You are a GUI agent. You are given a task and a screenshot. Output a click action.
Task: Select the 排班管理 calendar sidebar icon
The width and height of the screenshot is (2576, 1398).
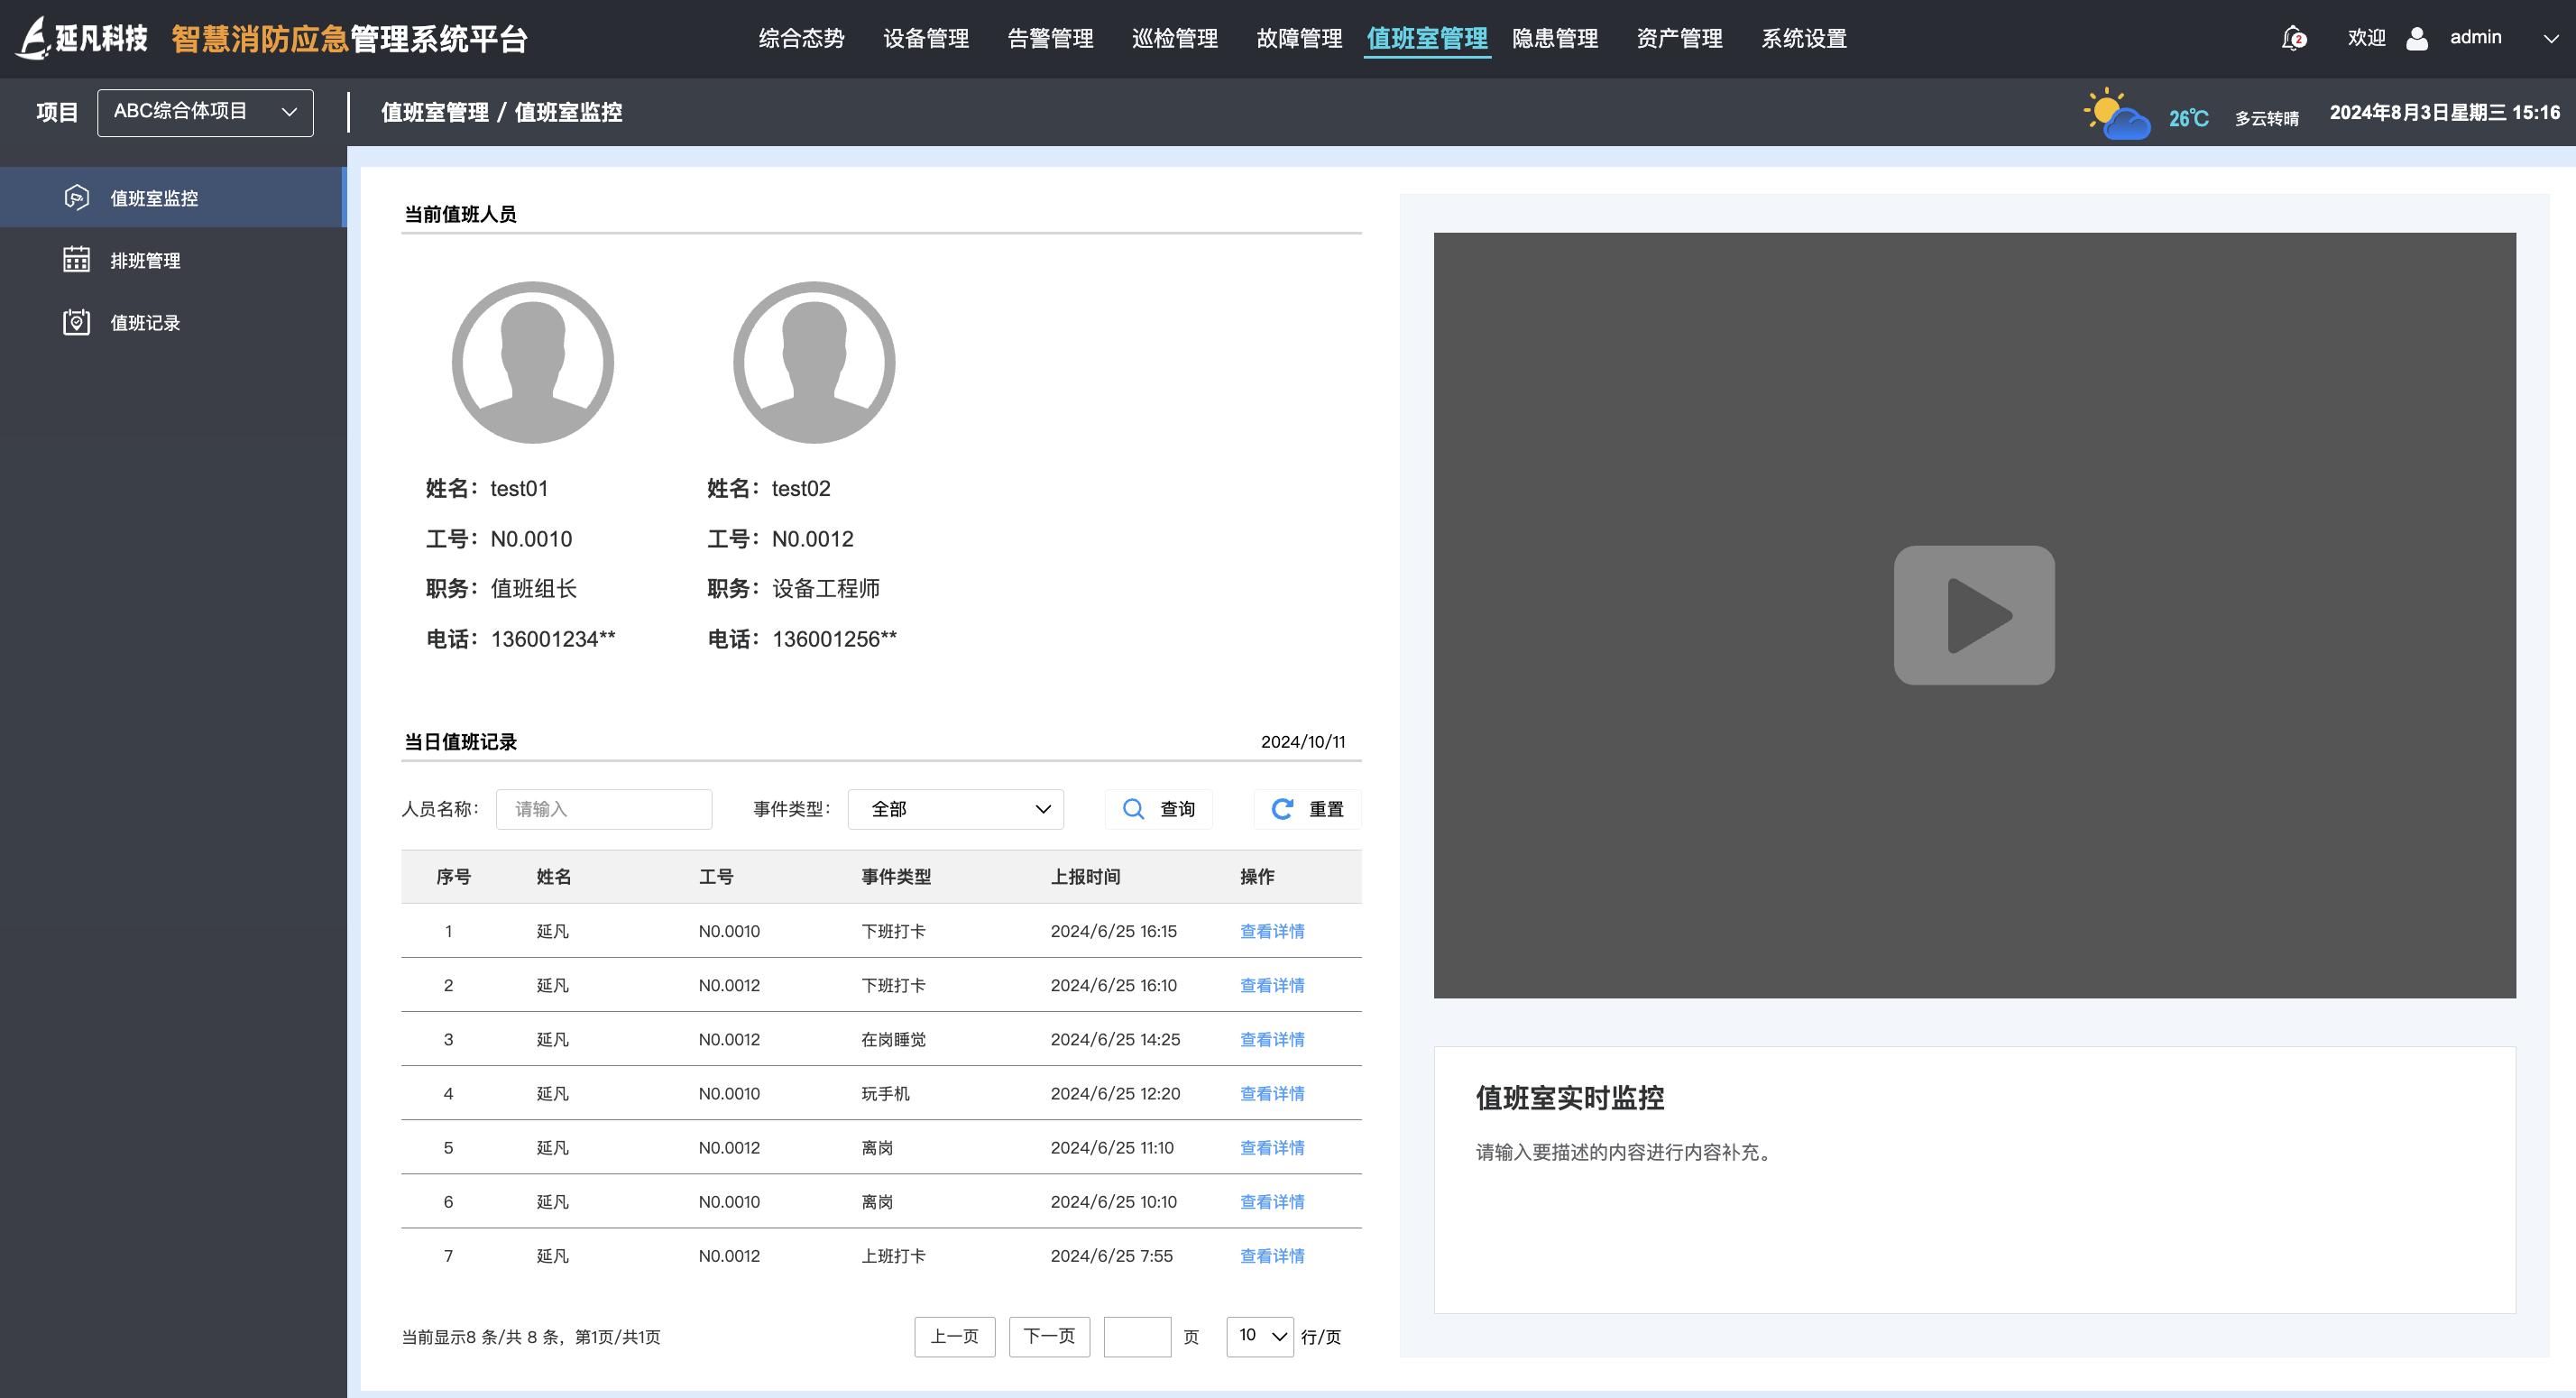tap(77, 260)
